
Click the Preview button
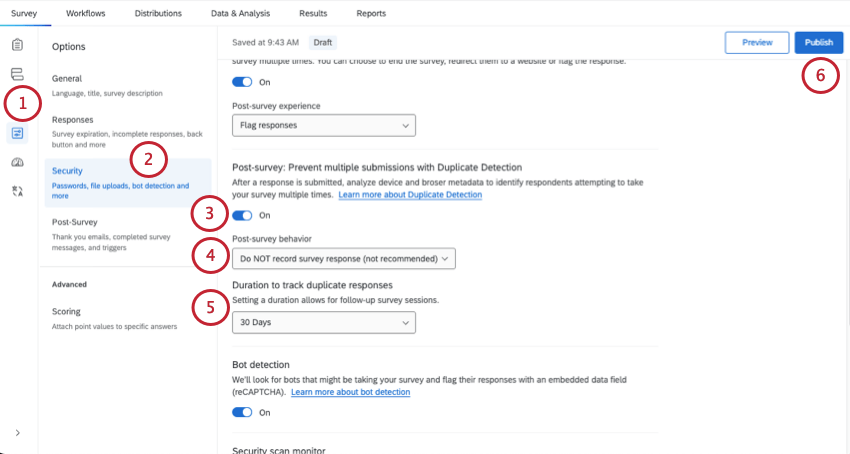click(x=757, y=42)
